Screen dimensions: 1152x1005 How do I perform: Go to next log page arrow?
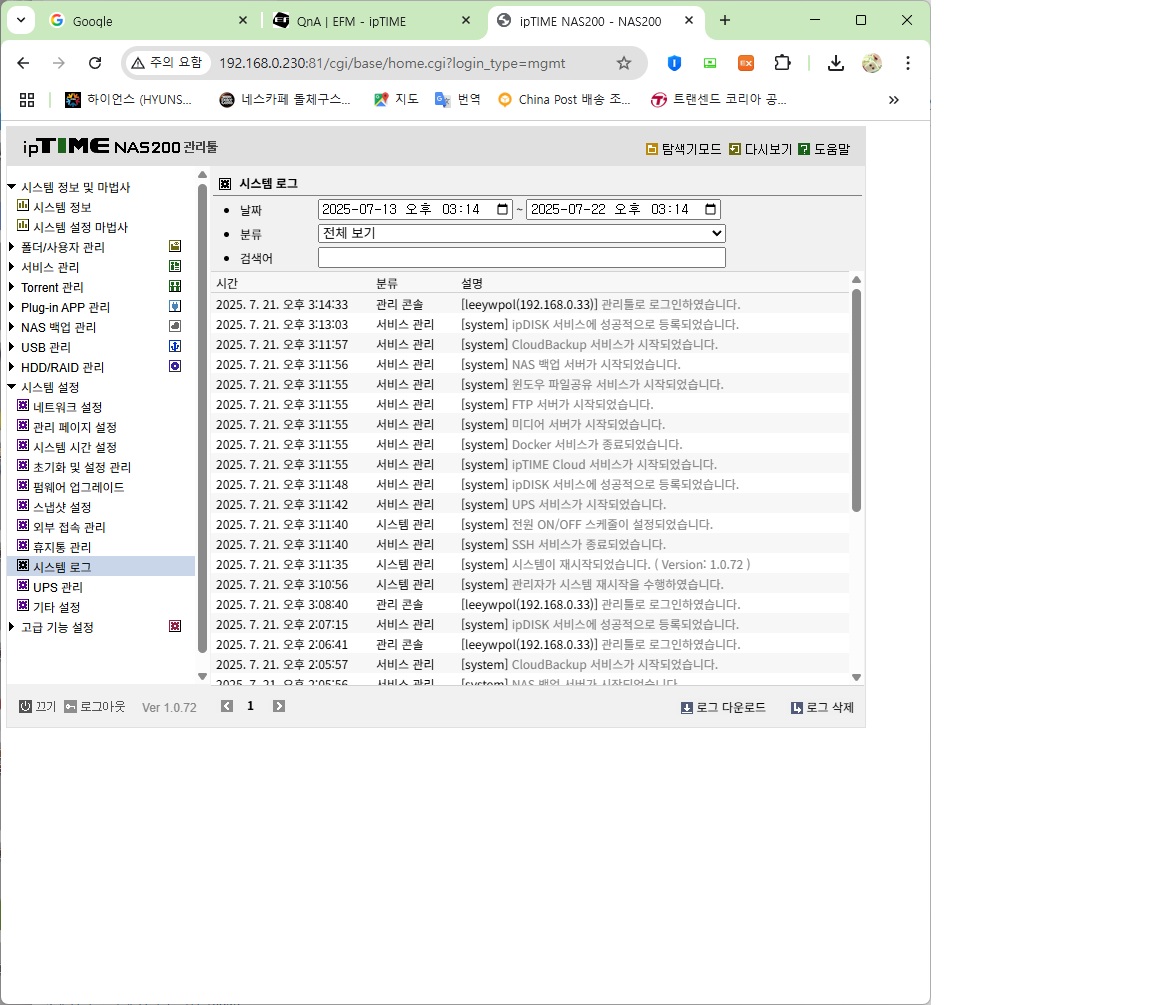[278, 706]
